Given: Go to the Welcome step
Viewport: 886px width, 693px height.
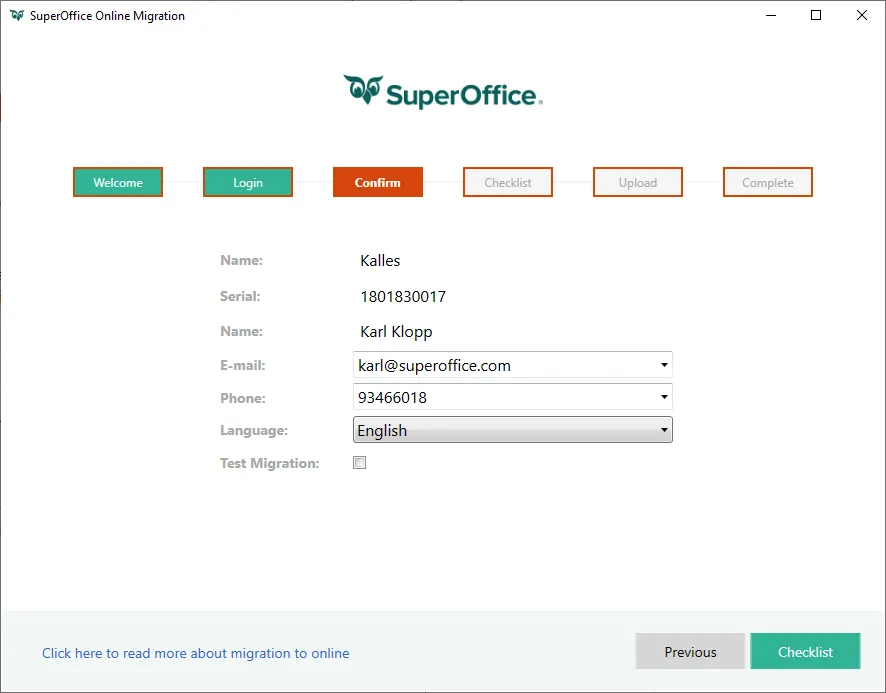Looking at the screenshot, I should pos(118,182).
